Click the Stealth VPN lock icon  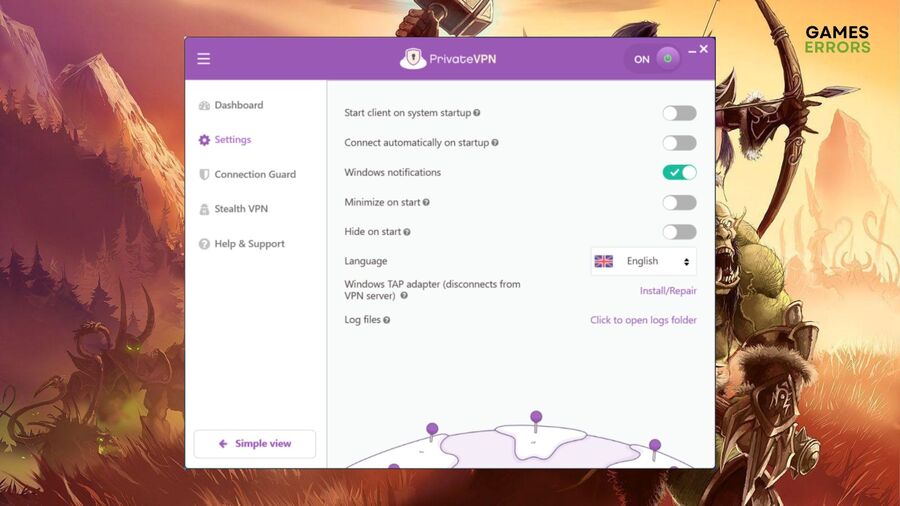coord(204,209)
